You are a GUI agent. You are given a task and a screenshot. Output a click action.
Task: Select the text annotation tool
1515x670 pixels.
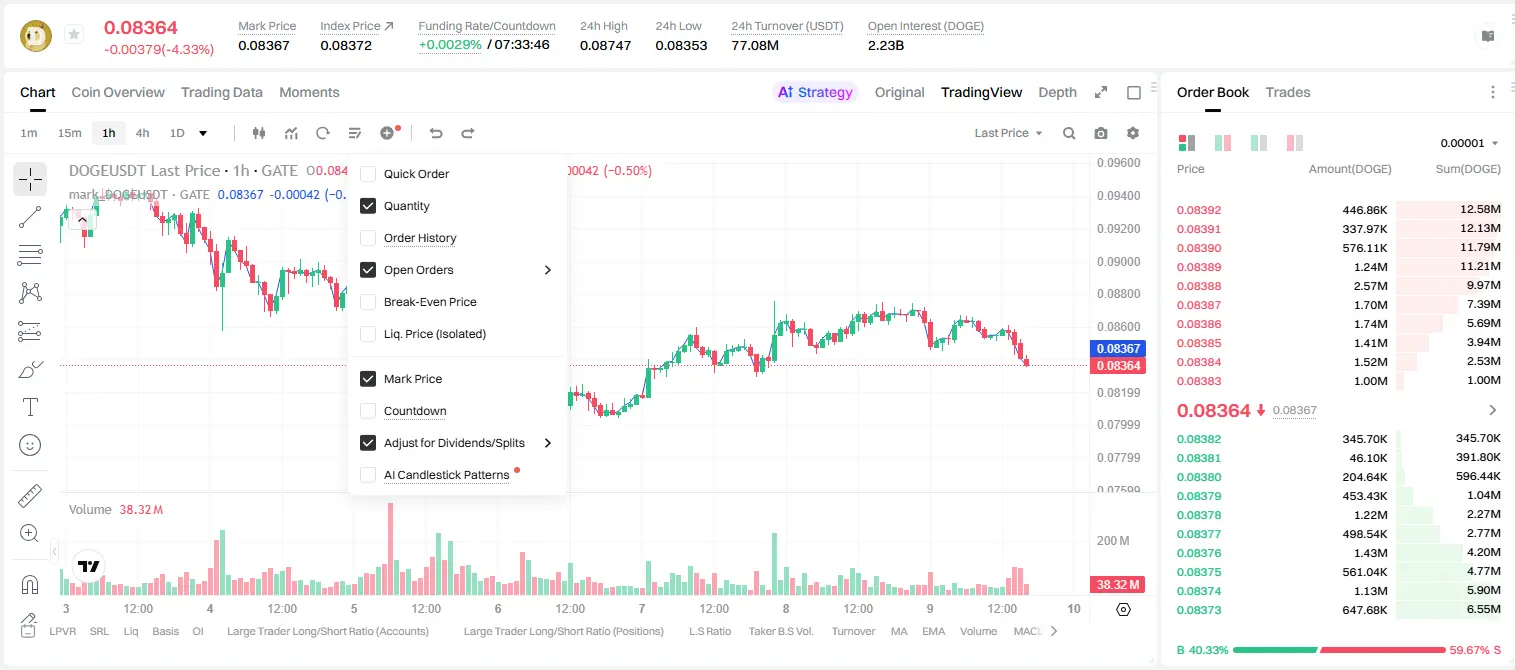pyautogui.click(x=30, y=407)
